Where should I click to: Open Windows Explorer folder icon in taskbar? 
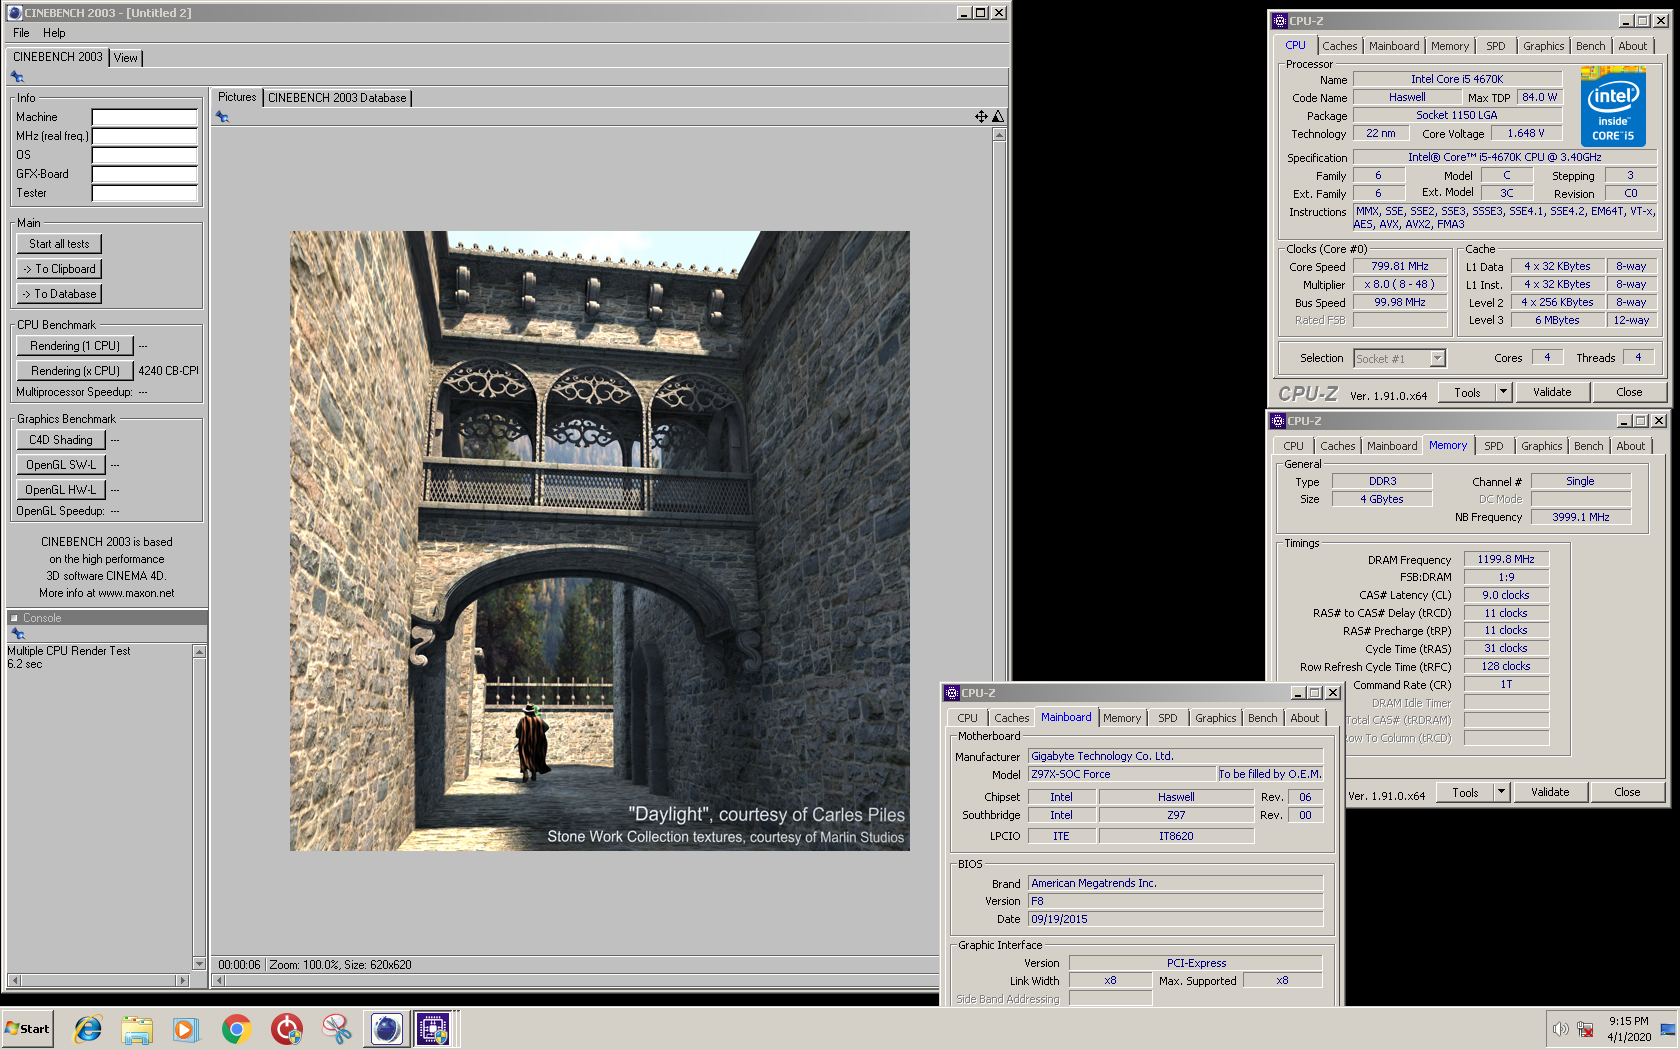click(137, 1028)
